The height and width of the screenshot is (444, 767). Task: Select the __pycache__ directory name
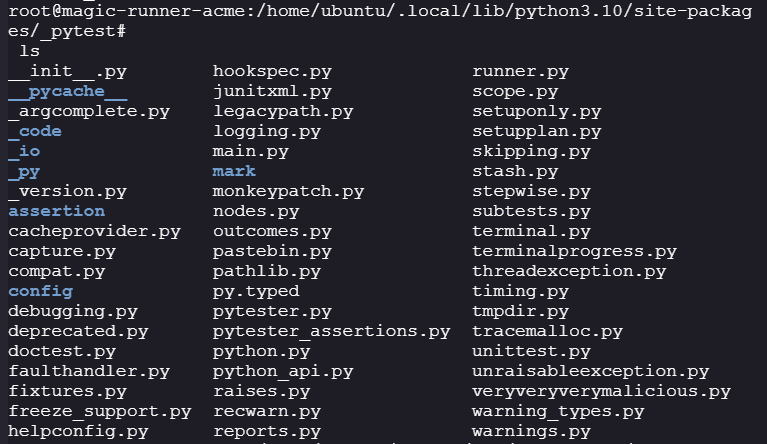pos(67,91)
